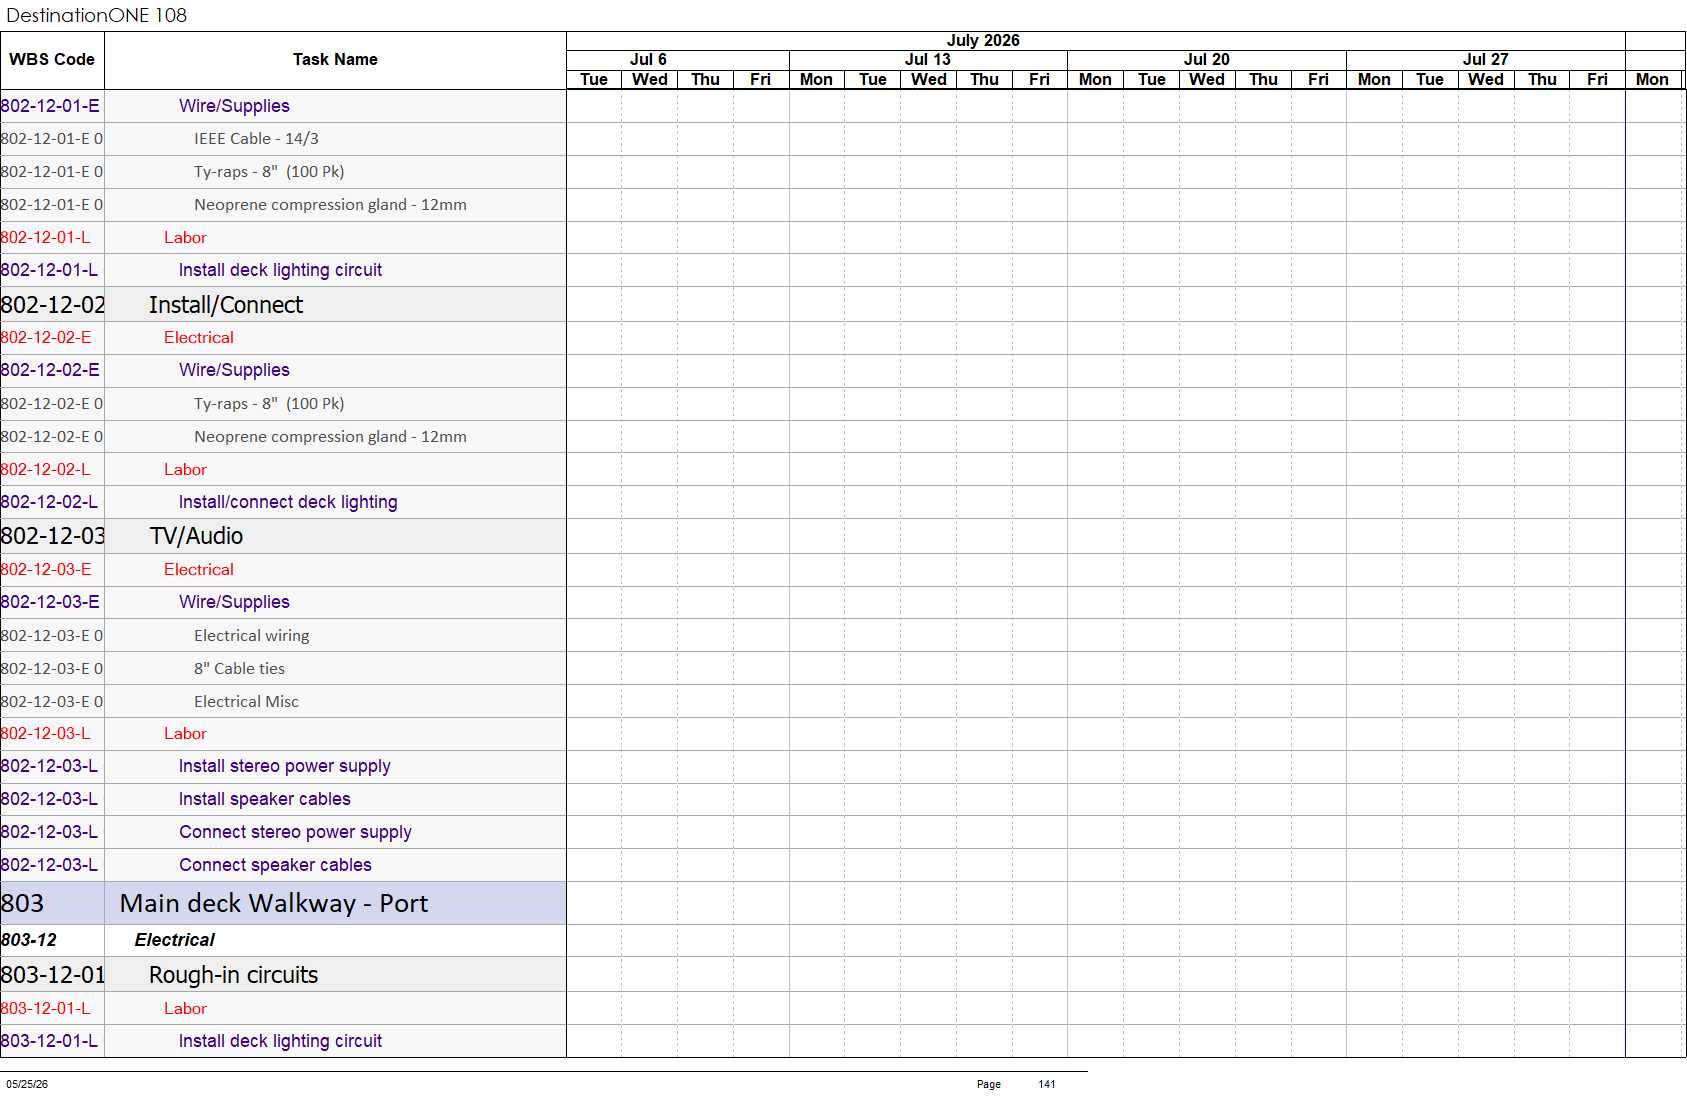Screen dimensions: 1687x1097
Task: Select the Connect speaker cables task
Action: coord(283,866)
